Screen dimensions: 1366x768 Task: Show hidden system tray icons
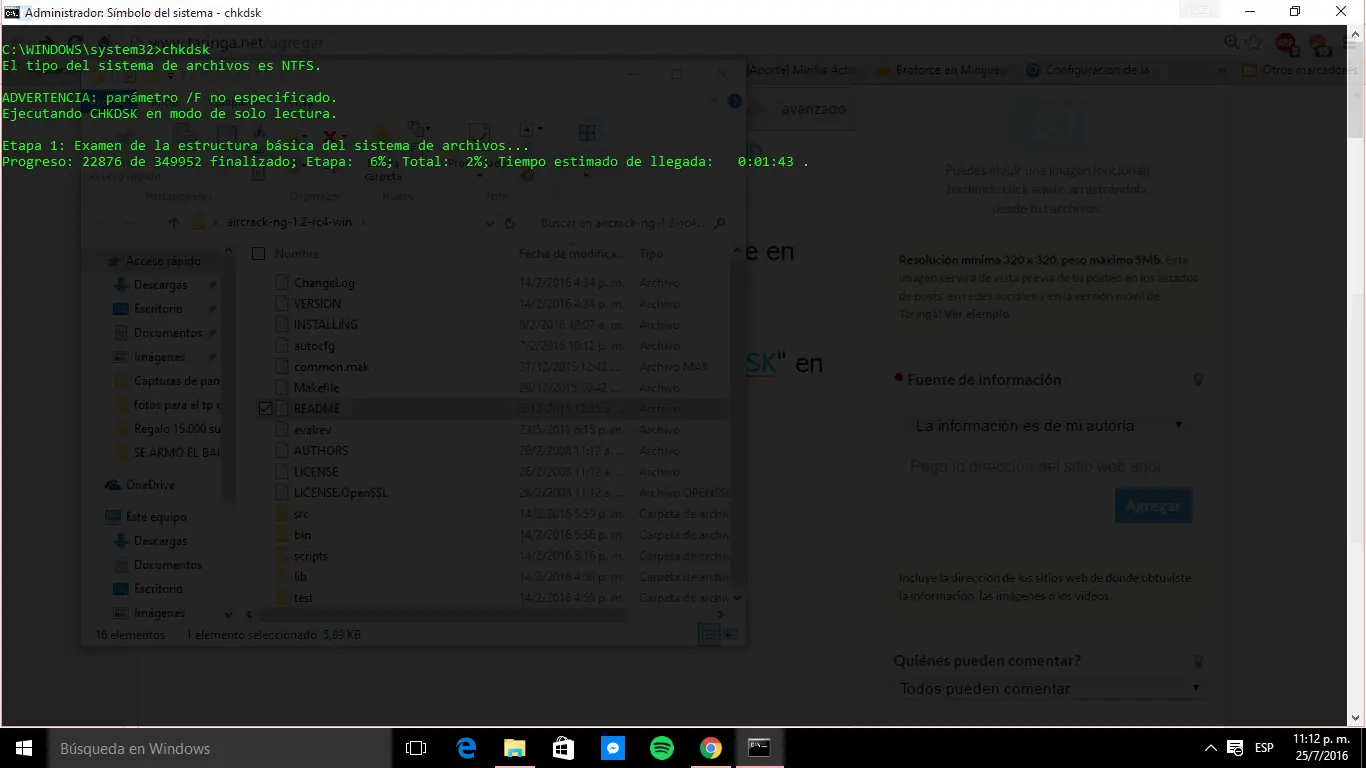click(1211, 748)
